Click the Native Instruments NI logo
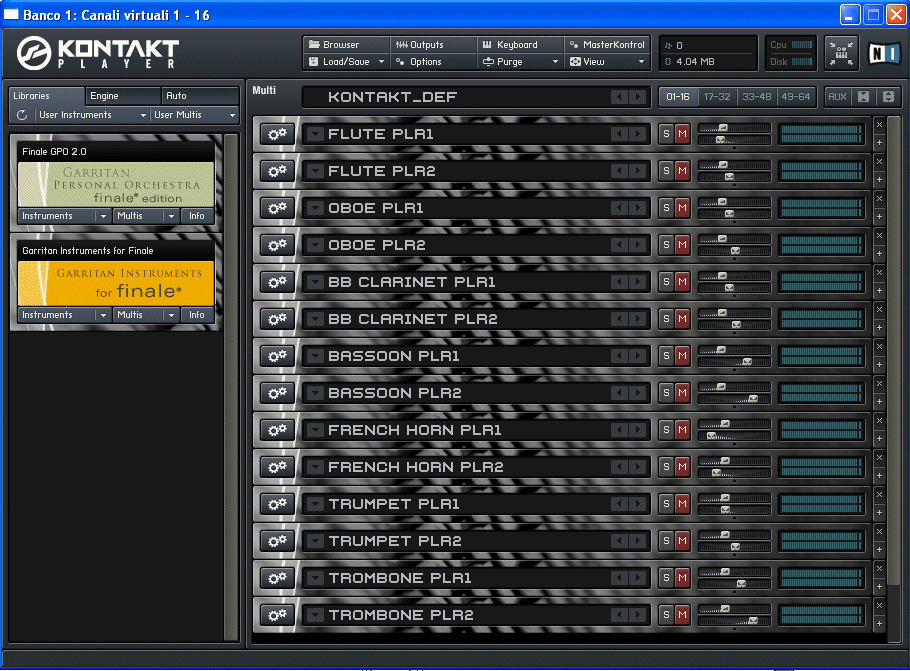 pyautogui.click(x=883, y=53)
